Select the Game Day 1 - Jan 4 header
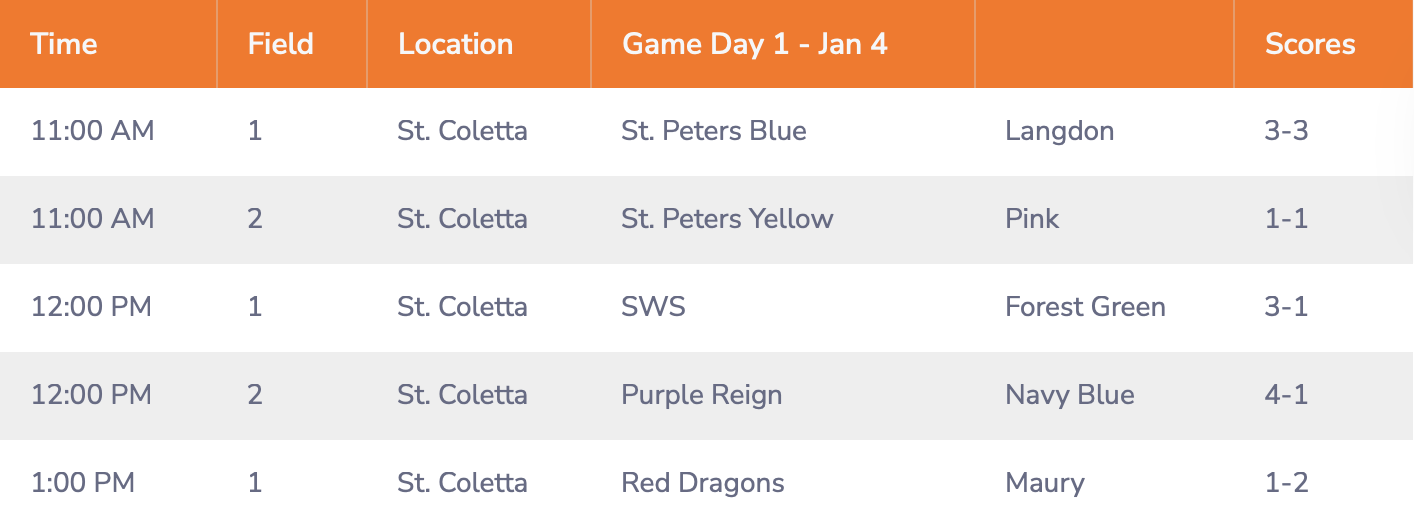 coord(755,44)
